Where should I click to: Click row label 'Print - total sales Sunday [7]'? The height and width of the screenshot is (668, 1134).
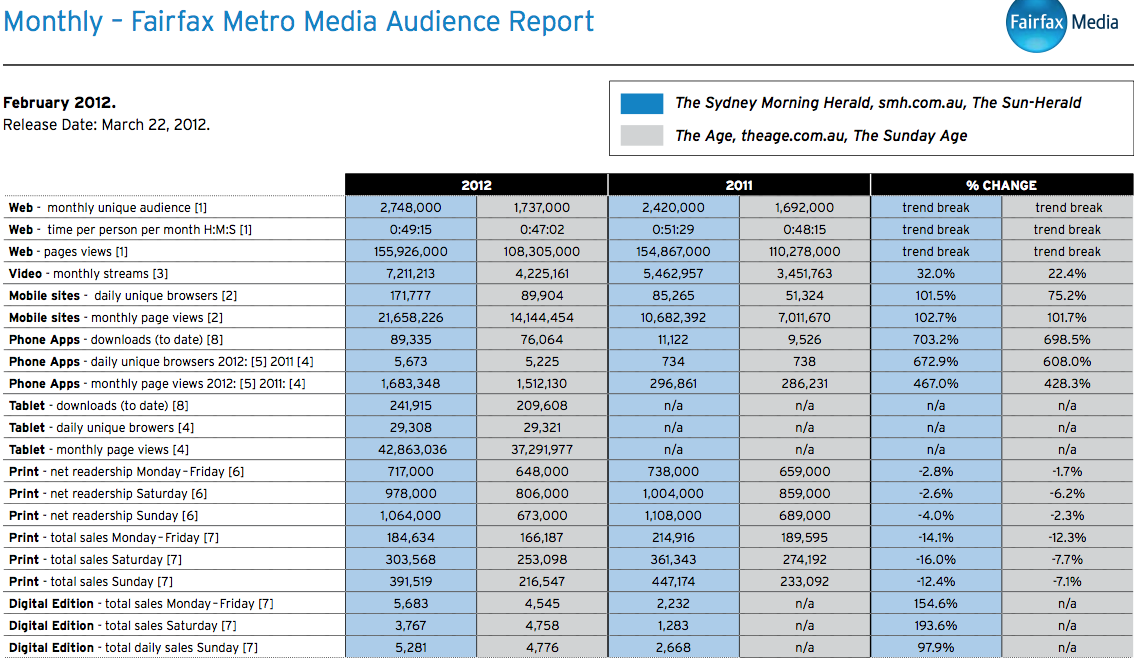[x=91, y=582]
